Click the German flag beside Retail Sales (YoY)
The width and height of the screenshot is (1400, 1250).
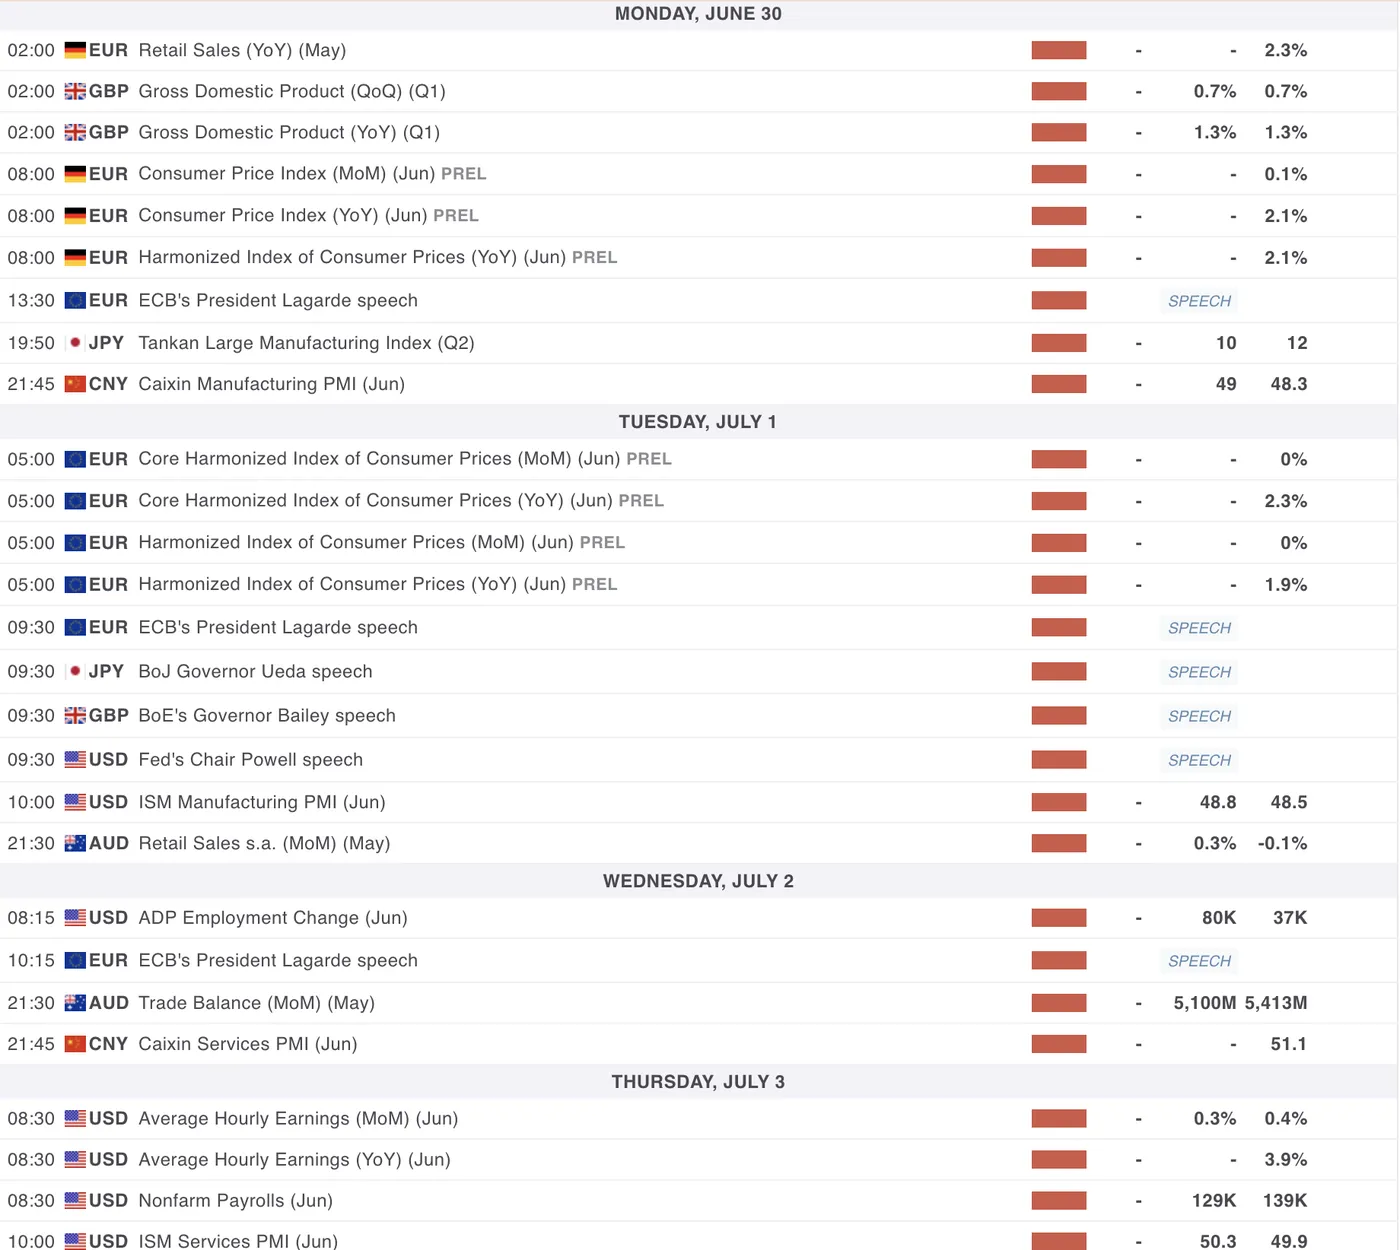(x=75, y=50)
